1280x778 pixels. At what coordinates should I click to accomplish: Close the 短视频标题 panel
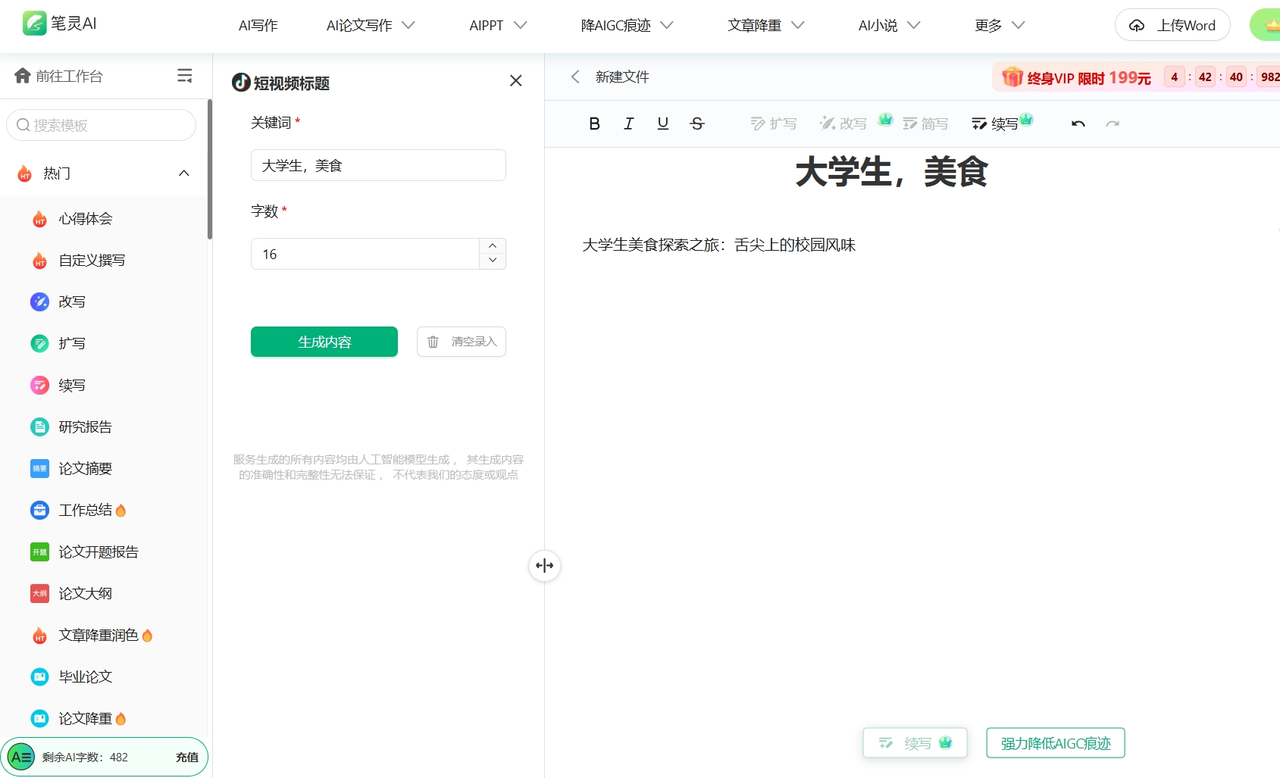tap(516, 81)
